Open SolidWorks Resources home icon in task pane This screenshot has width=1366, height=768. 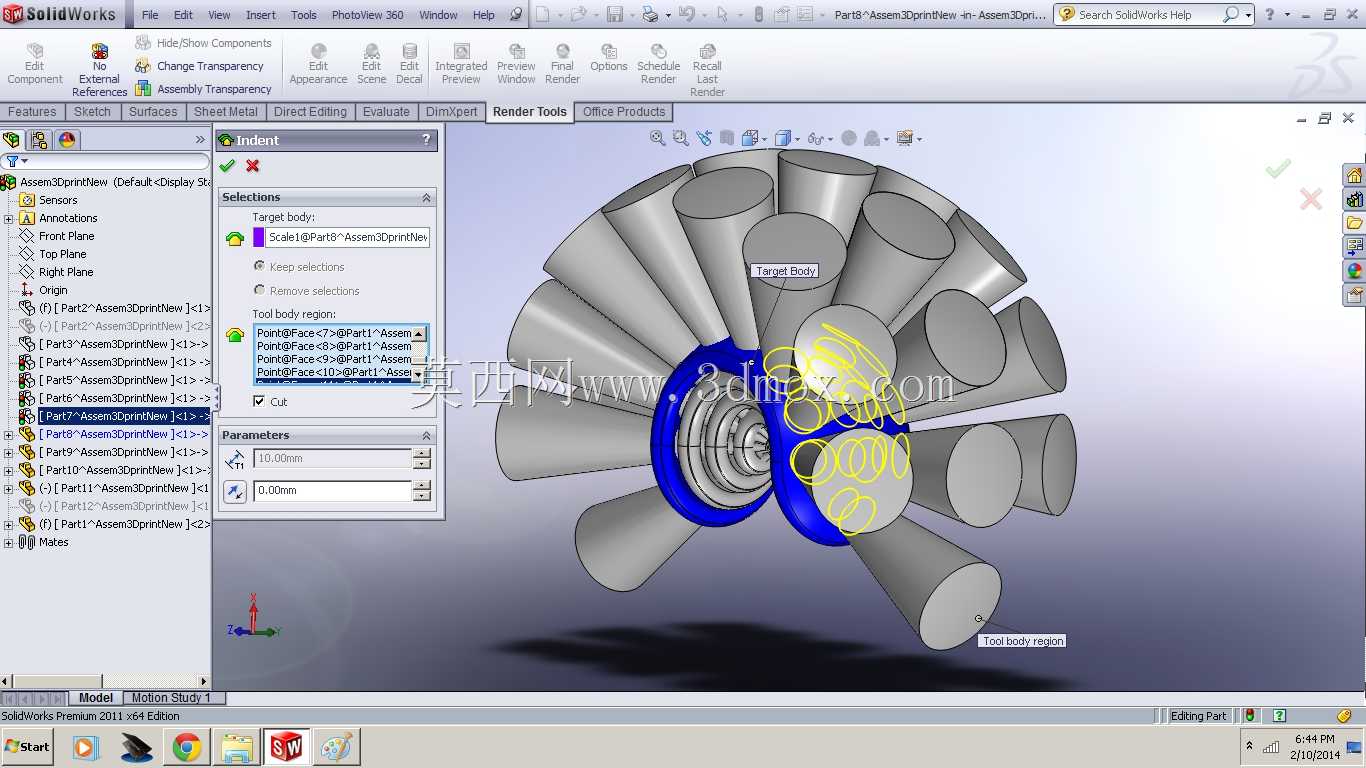(1355, 175)
